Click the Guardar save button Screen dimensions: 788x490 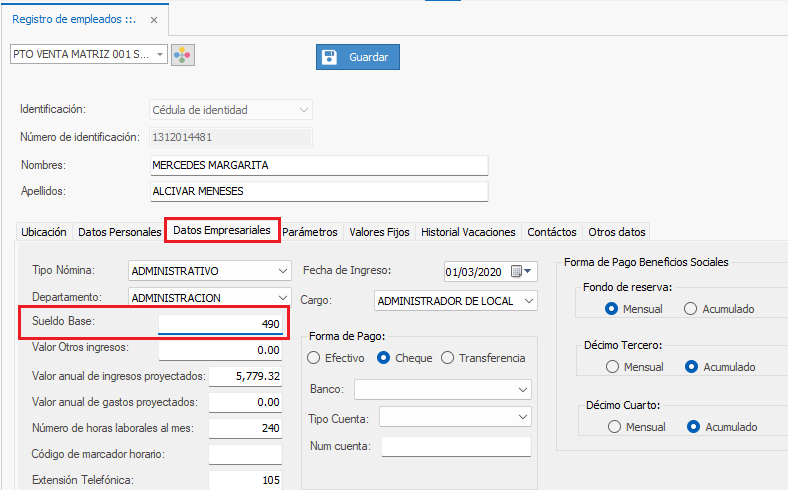[x=358, y=57]
